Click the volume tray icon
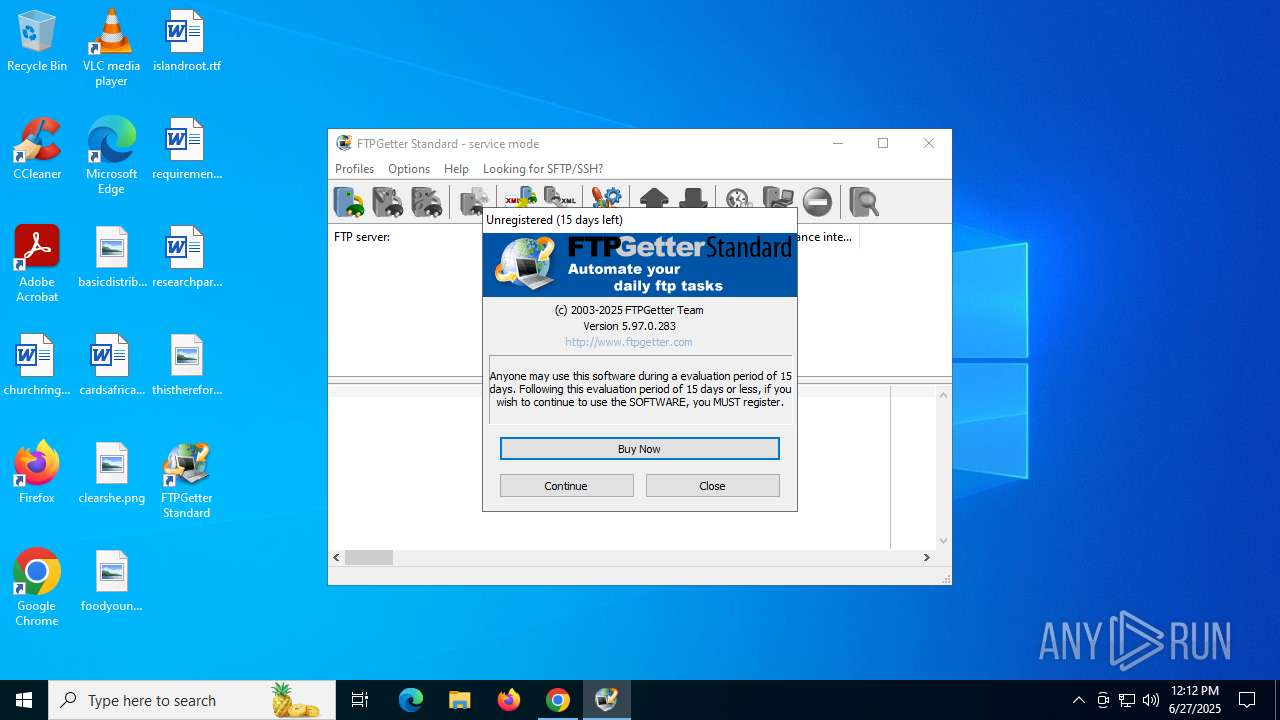 1151,700
